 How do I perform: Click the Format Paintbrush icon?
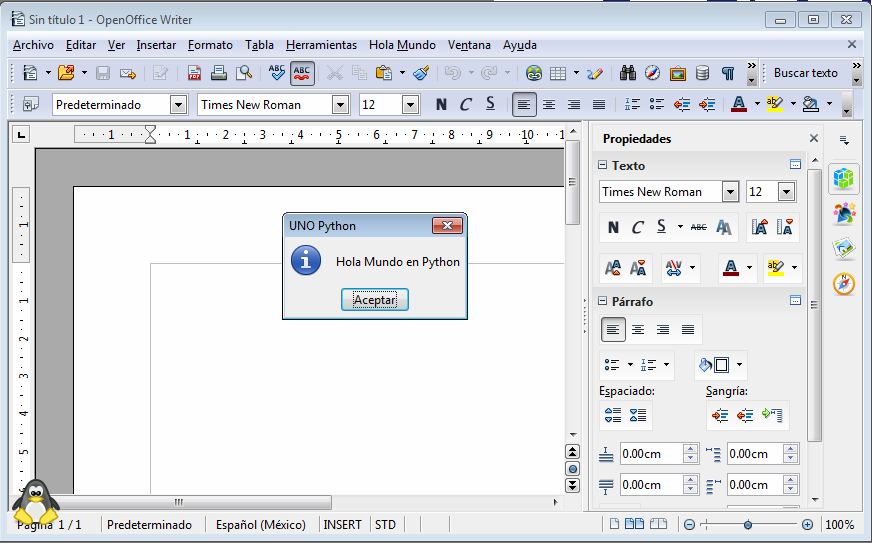pos(421,73)
